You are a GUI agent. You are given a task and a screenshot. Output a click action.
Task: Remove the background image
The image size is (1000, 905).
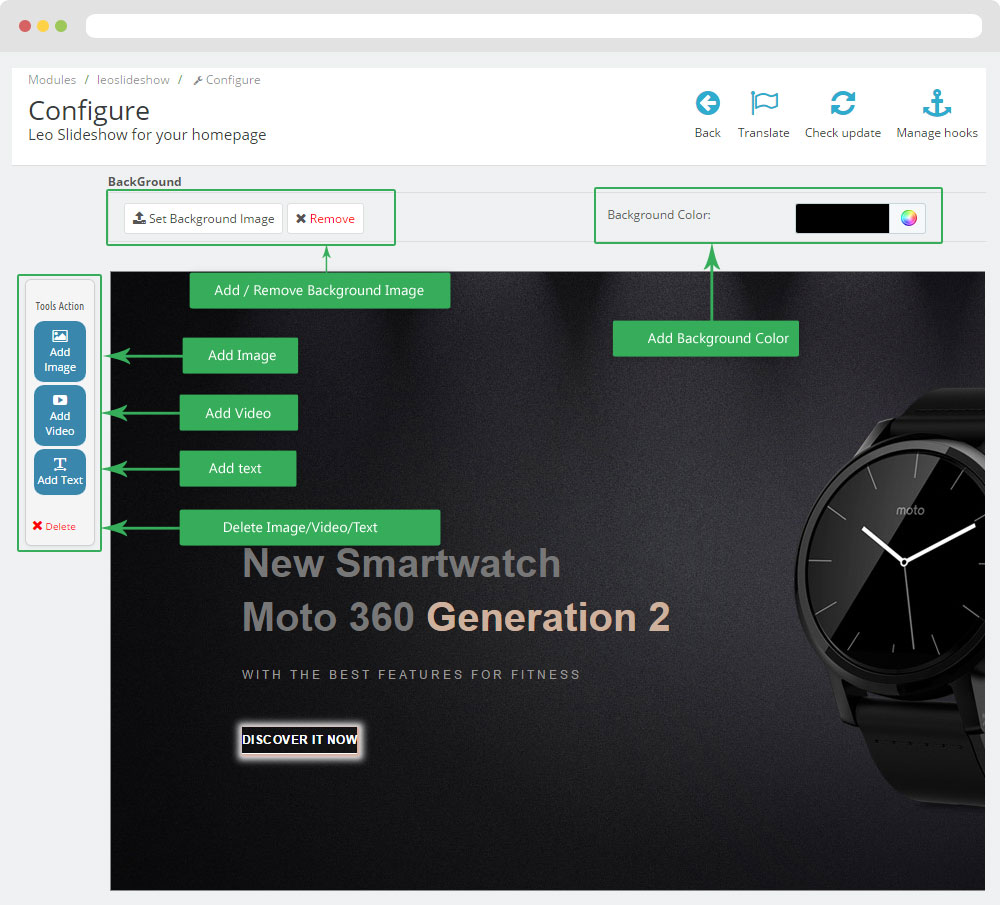[x=325, y=219]
